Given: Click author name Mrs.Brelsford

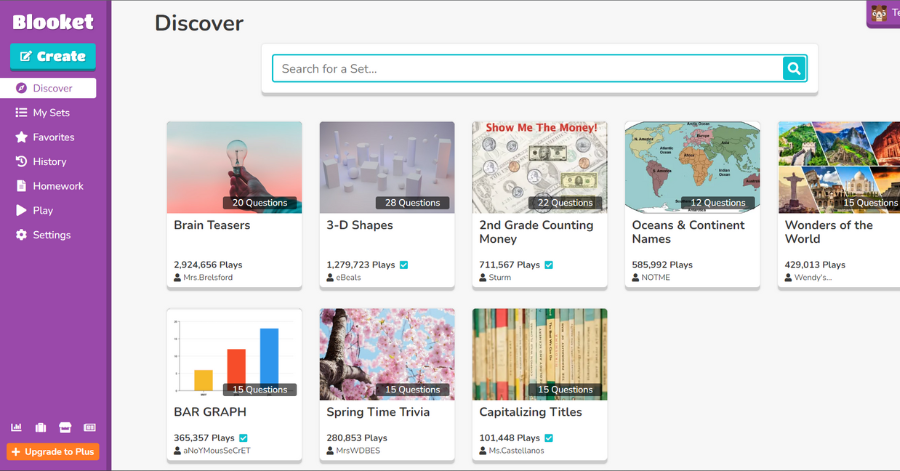Looking at the screenshot, I should pyautogui.click(x=208, y=278).
